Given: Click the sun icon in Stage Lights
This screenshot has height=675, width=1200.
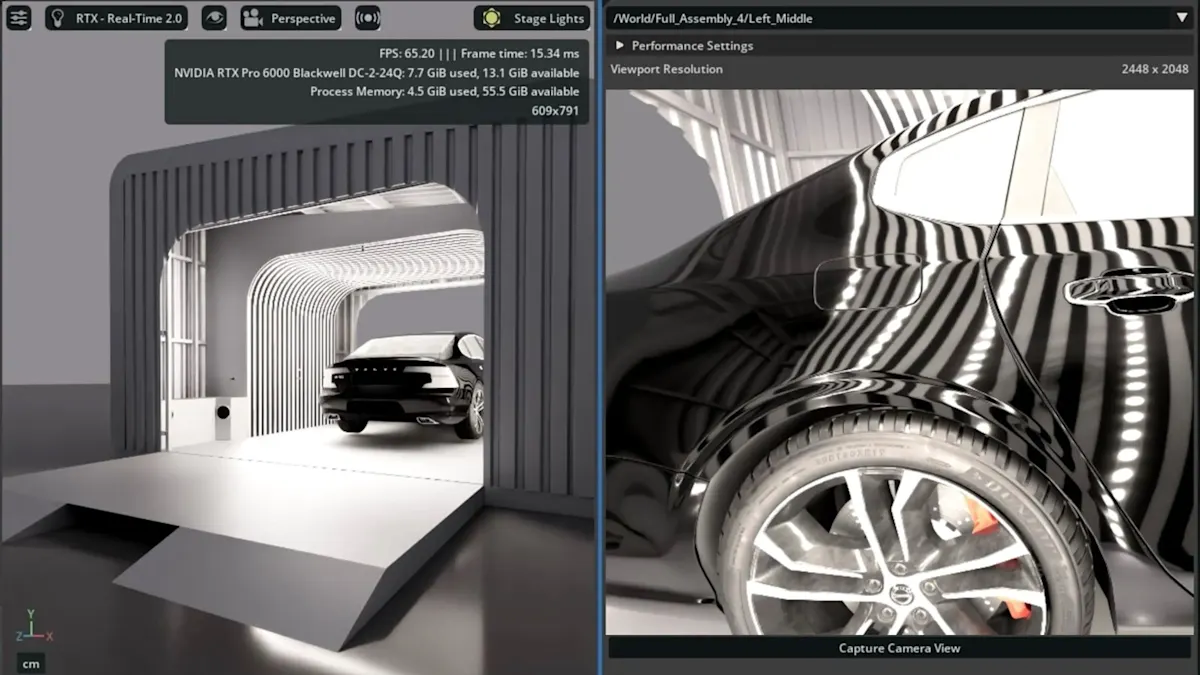Looking at the screenshot, I should [x=491, y=18].
